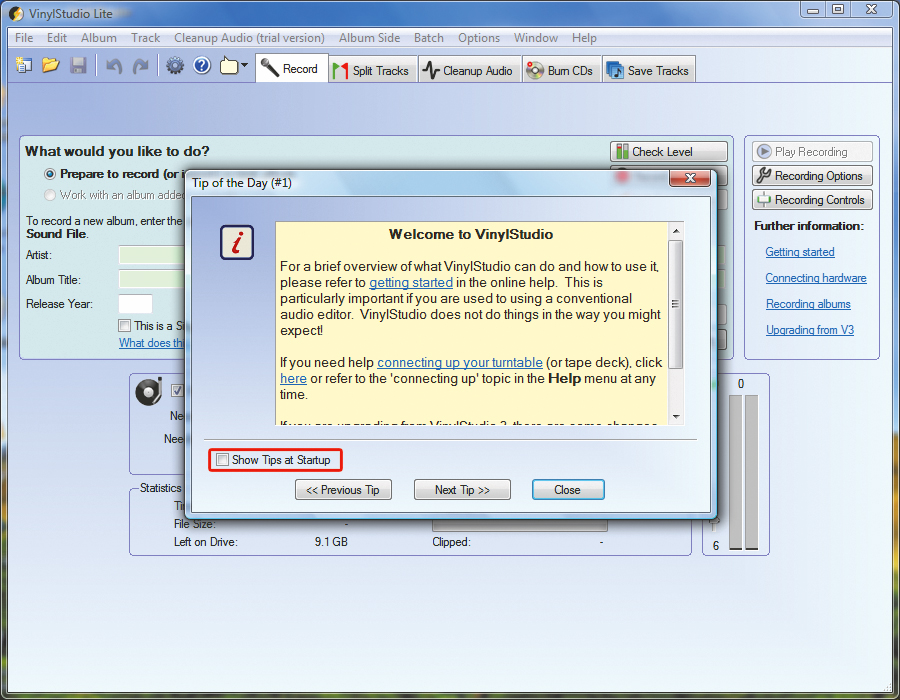Viewport: 900px width, 700px height.
Task: Open the 'connecting up your turntable' link
Action: [460, 362]
